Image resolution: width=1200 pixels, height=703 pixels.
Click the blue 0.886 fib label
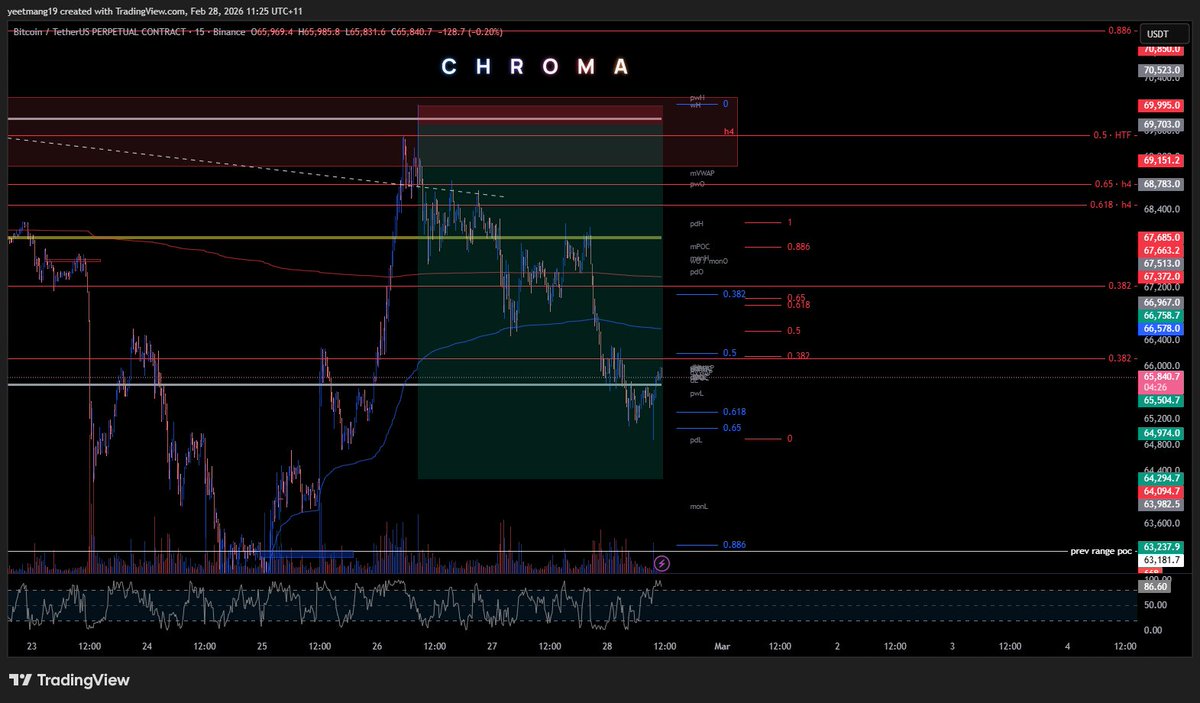735,545
